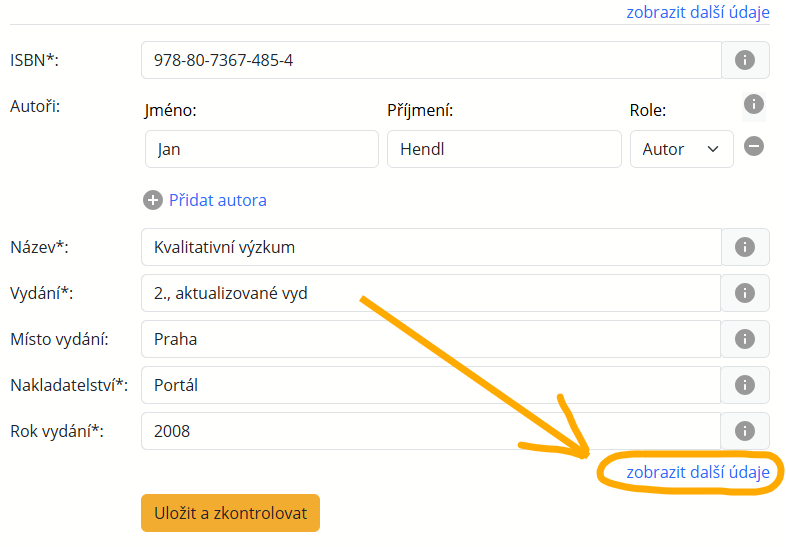Show help icon for Nakladatelství field
Image resolution: width=786 pixels, height=547 pixels.
pyautogui.click(x=744, y=385)
